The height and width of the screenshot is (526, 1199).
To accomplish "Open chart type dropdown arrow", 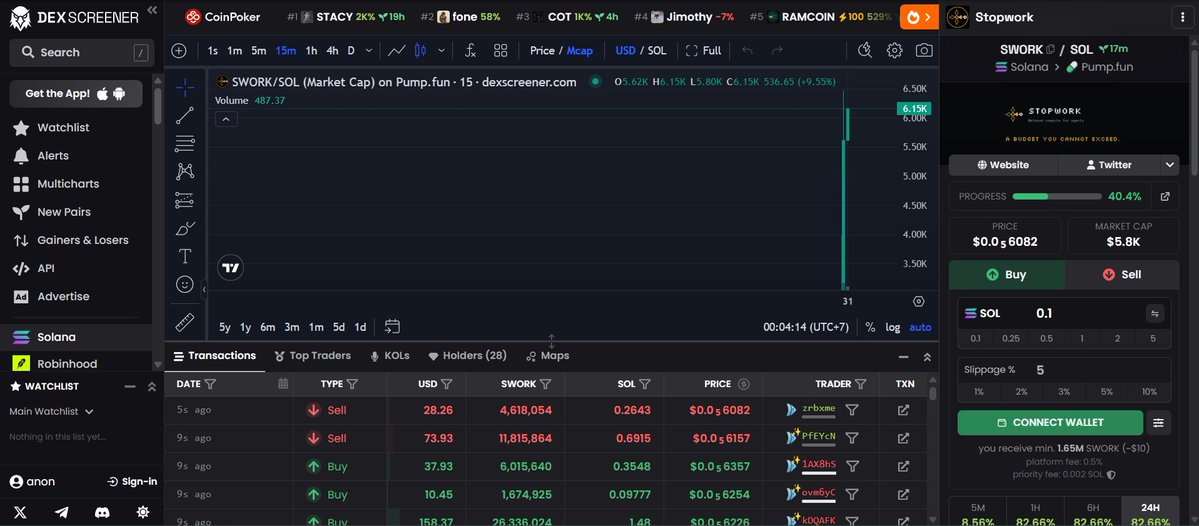I will pyautogui.click(x=441, y=50).
